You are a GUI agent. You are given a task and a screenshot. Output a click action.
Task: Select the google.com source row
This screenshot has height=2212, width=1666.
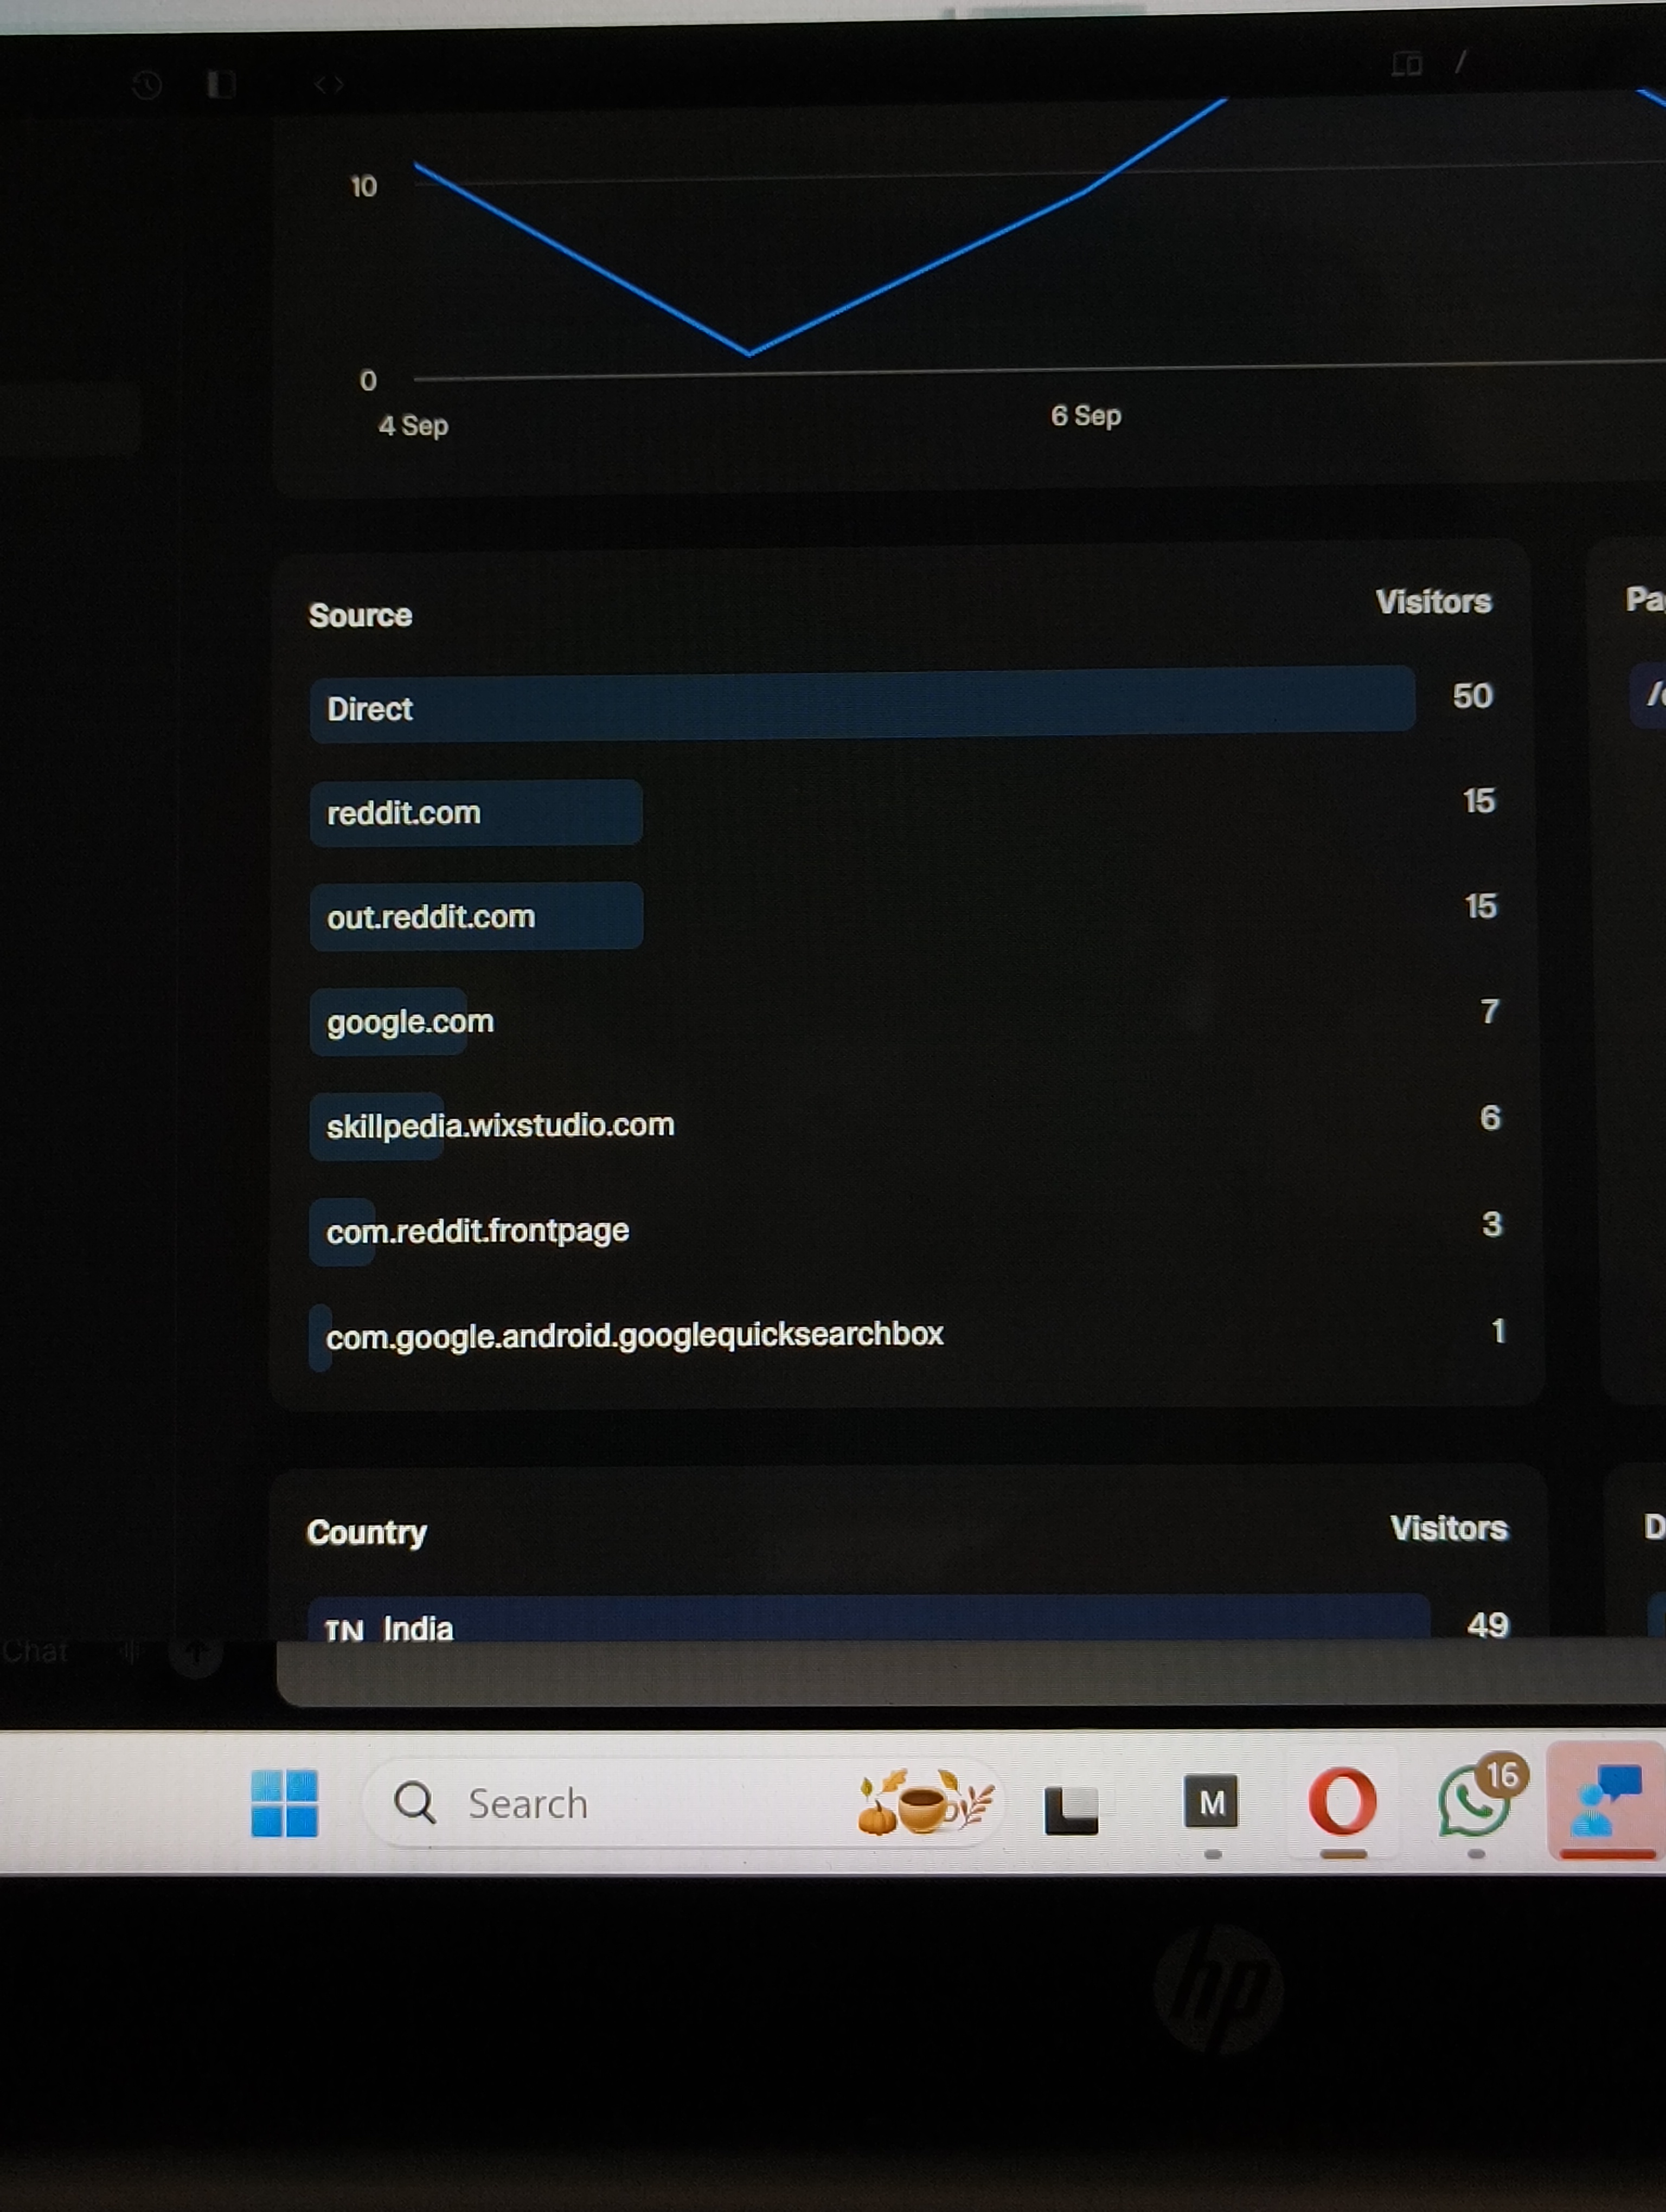click(x=410, y=1021)
